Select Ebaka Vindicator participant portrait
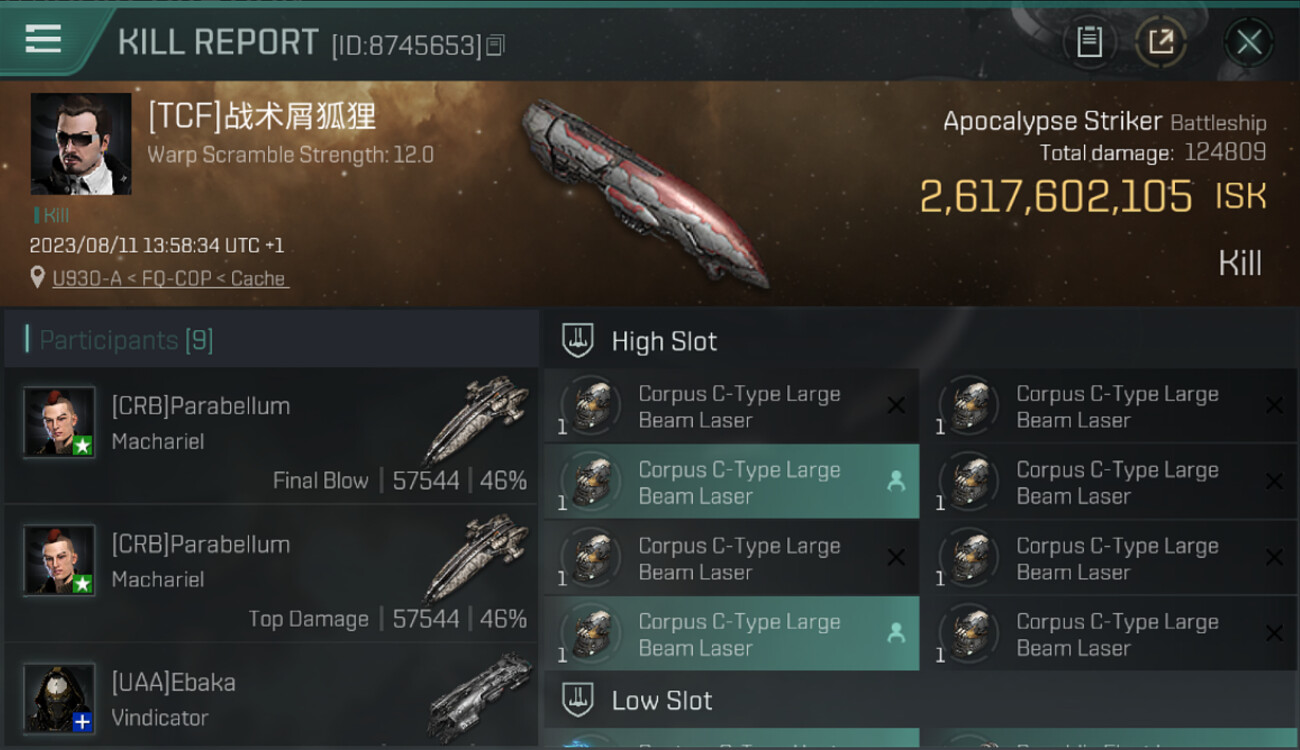Viewport: 1300px width, 750px height. (59, 698)
